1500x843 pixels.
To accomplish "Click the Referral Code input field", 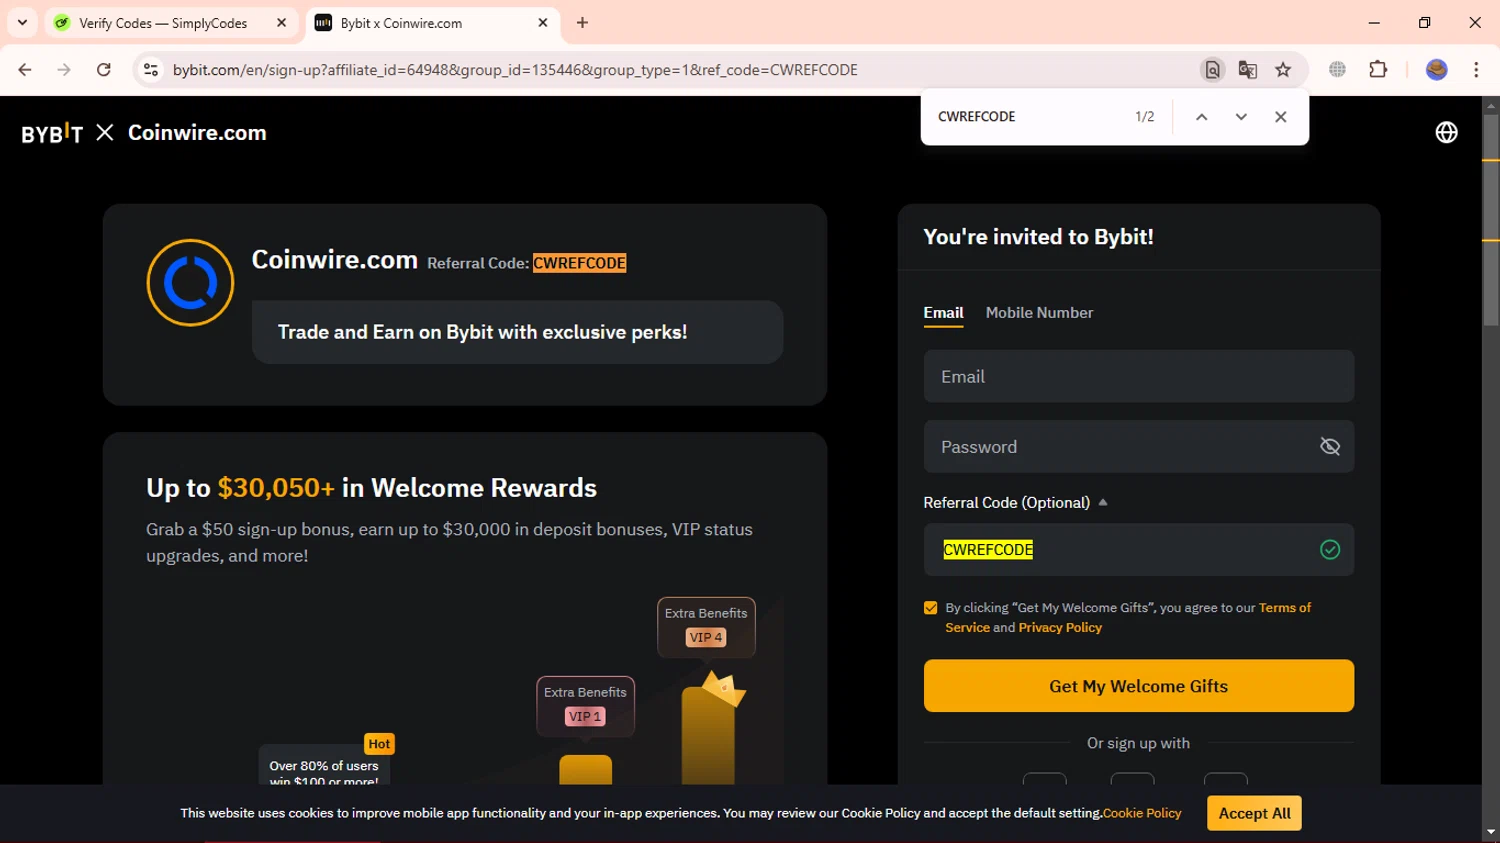I will click(x=1139, y=550).
